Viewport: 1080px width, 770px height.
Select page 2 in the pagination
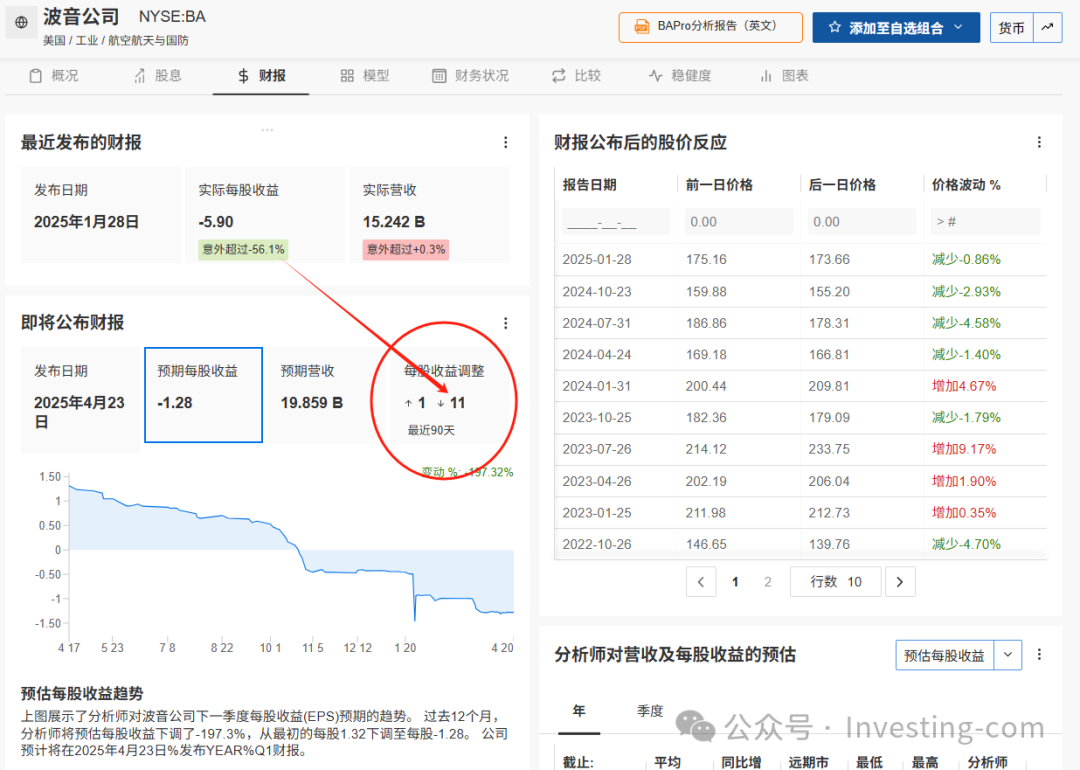coord(768,582)
